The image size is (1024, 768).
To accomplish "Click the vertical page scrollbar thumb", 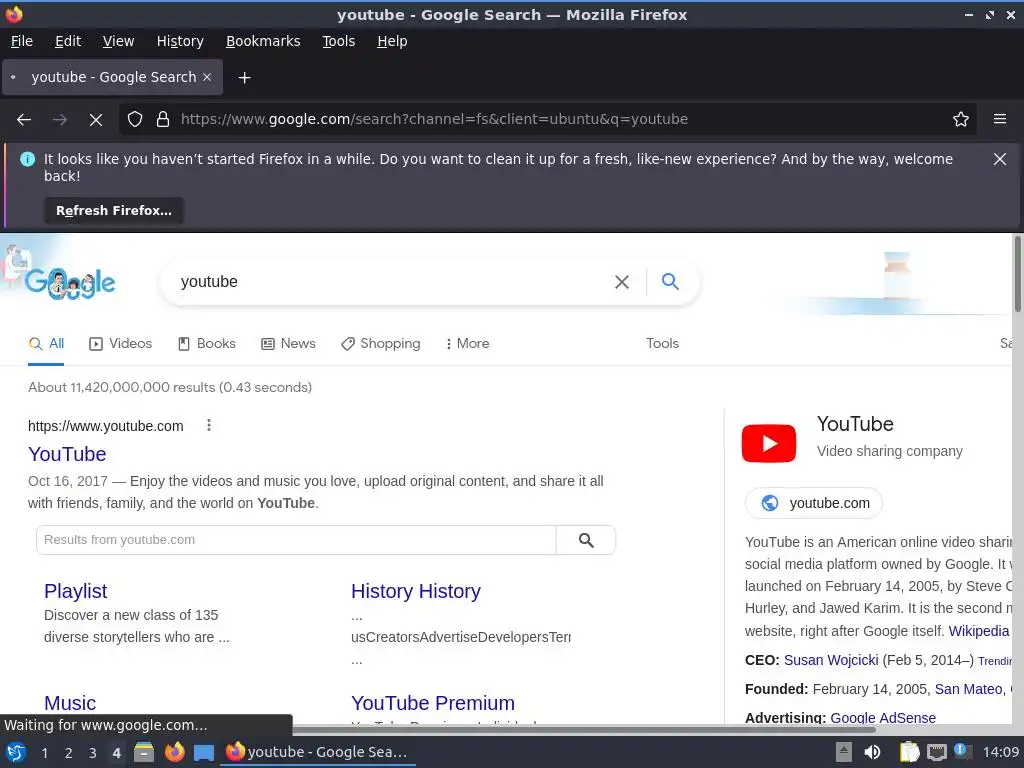I will [1017, 274].
